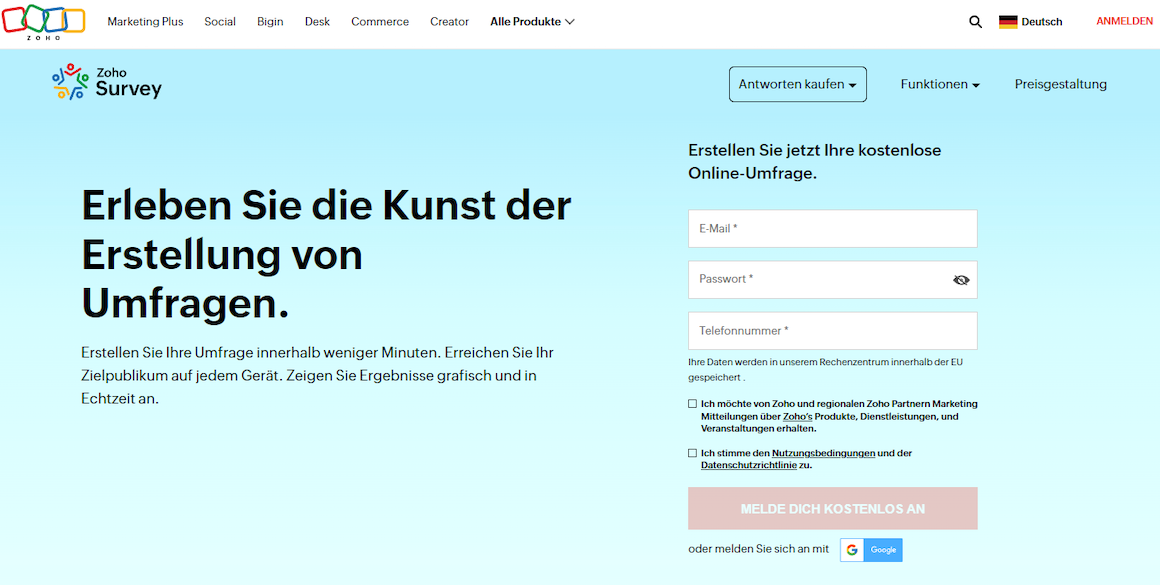Accept the terms of use checkbox
This screenshot has width=1160, height=585.
(693, 453)
